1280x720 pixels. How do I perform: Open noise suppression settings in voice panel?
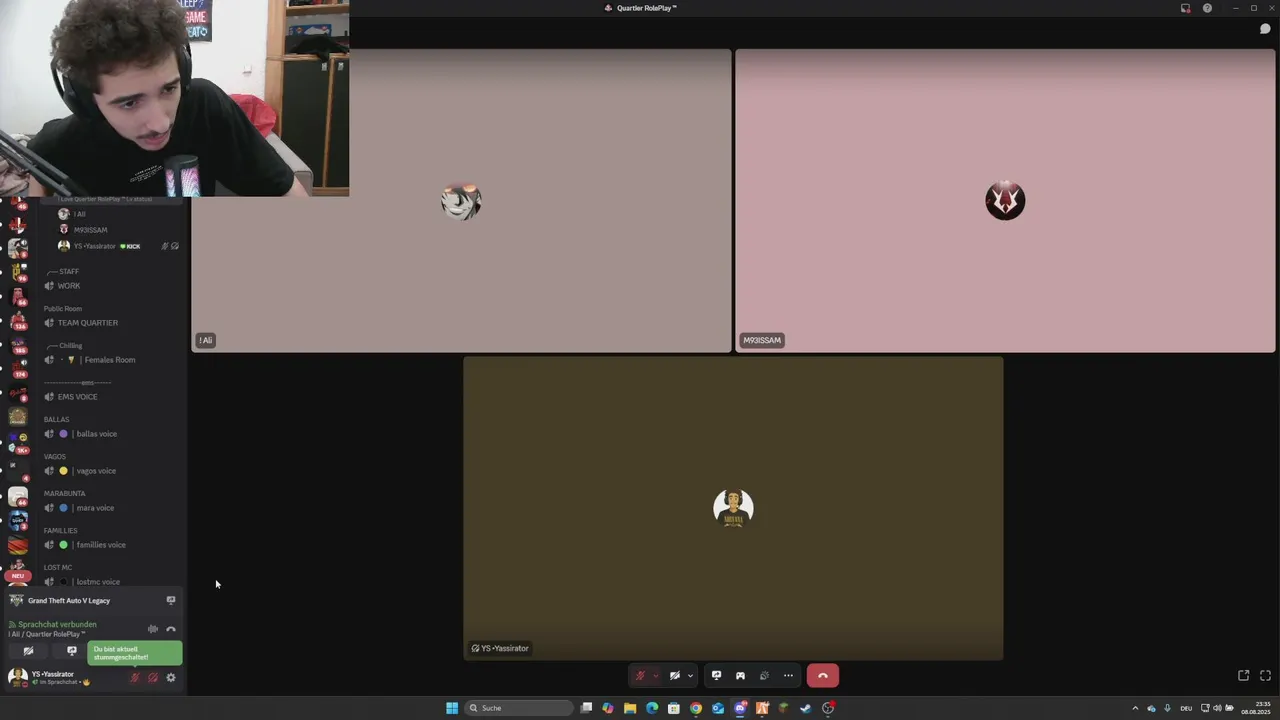tap(153, 629)
